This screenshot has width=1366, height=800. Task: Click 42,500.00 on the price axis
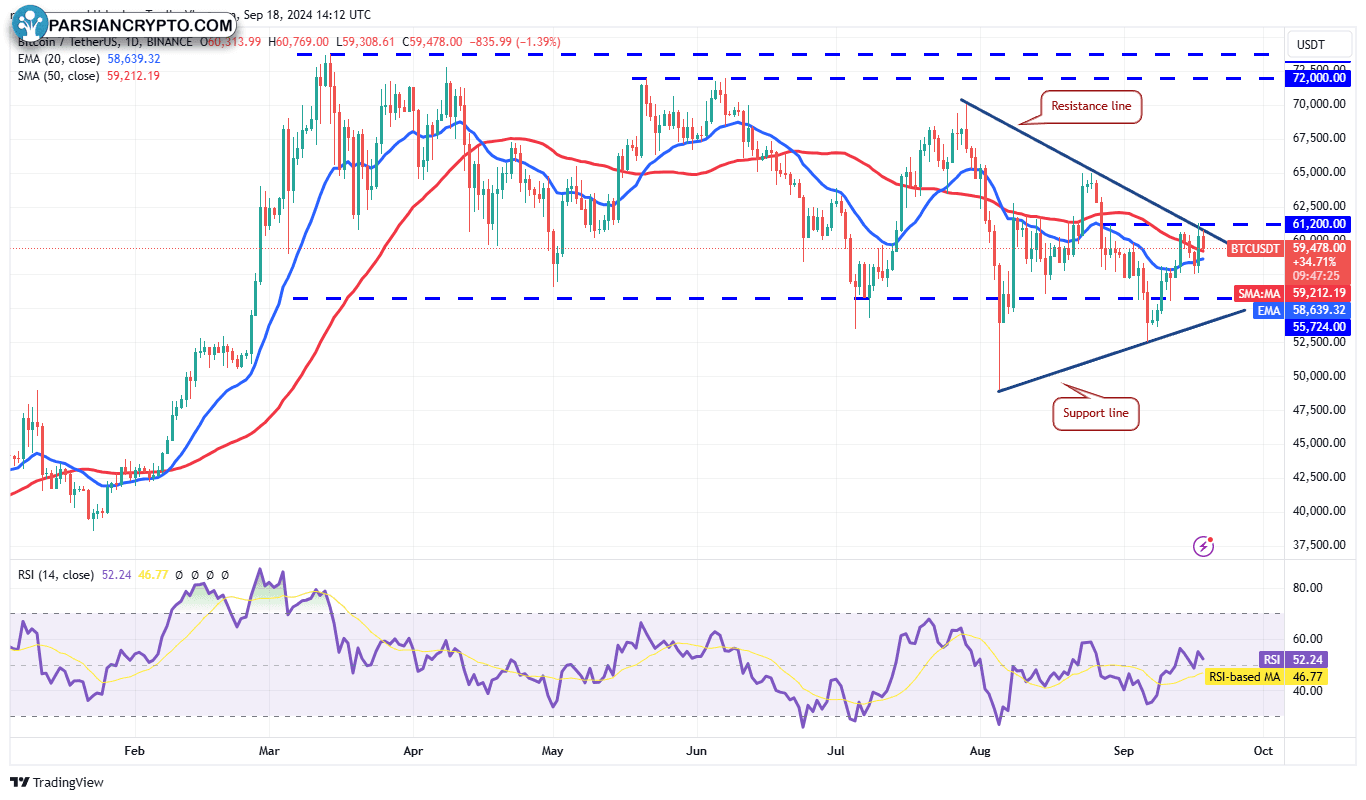pos(1319,477)
